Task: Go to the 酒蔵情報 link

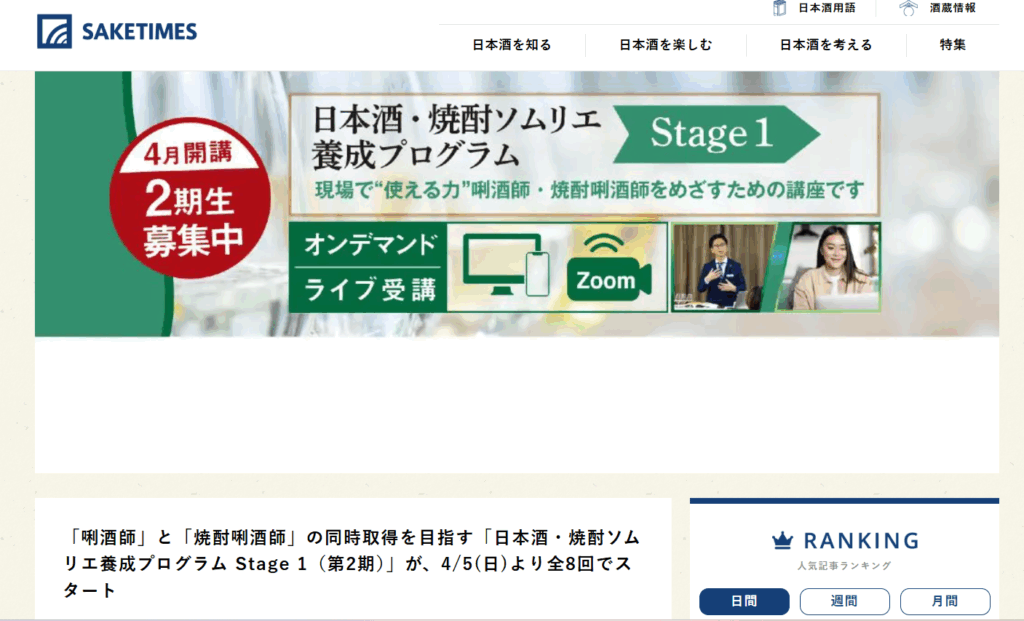Action: (953, 8)
